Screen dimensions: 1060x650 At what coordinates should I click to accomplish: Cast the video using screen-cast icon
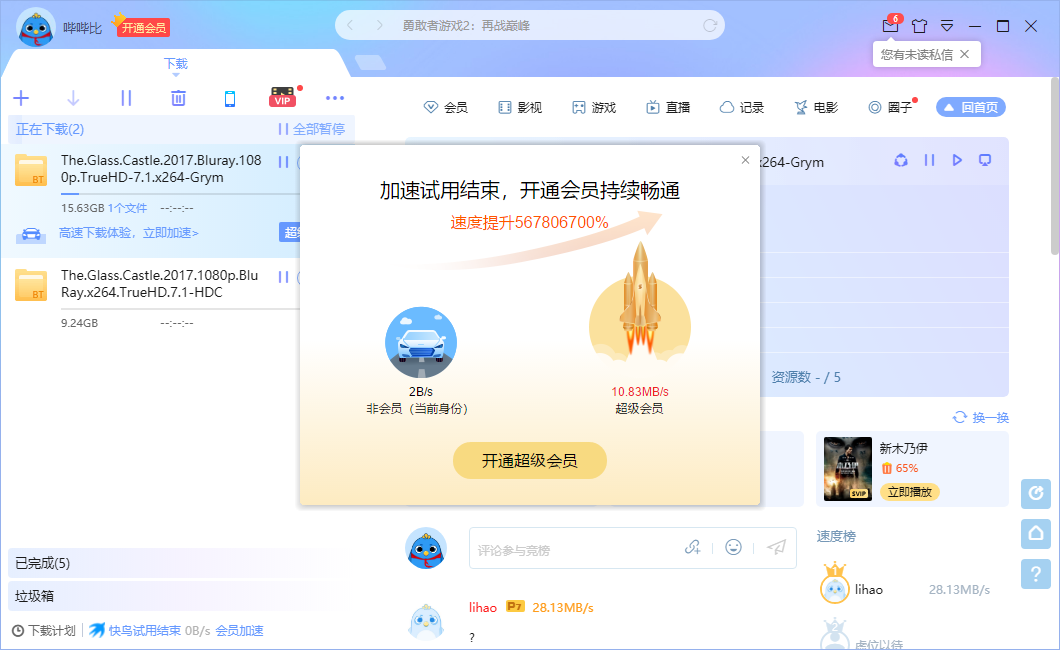click(984, 160)
